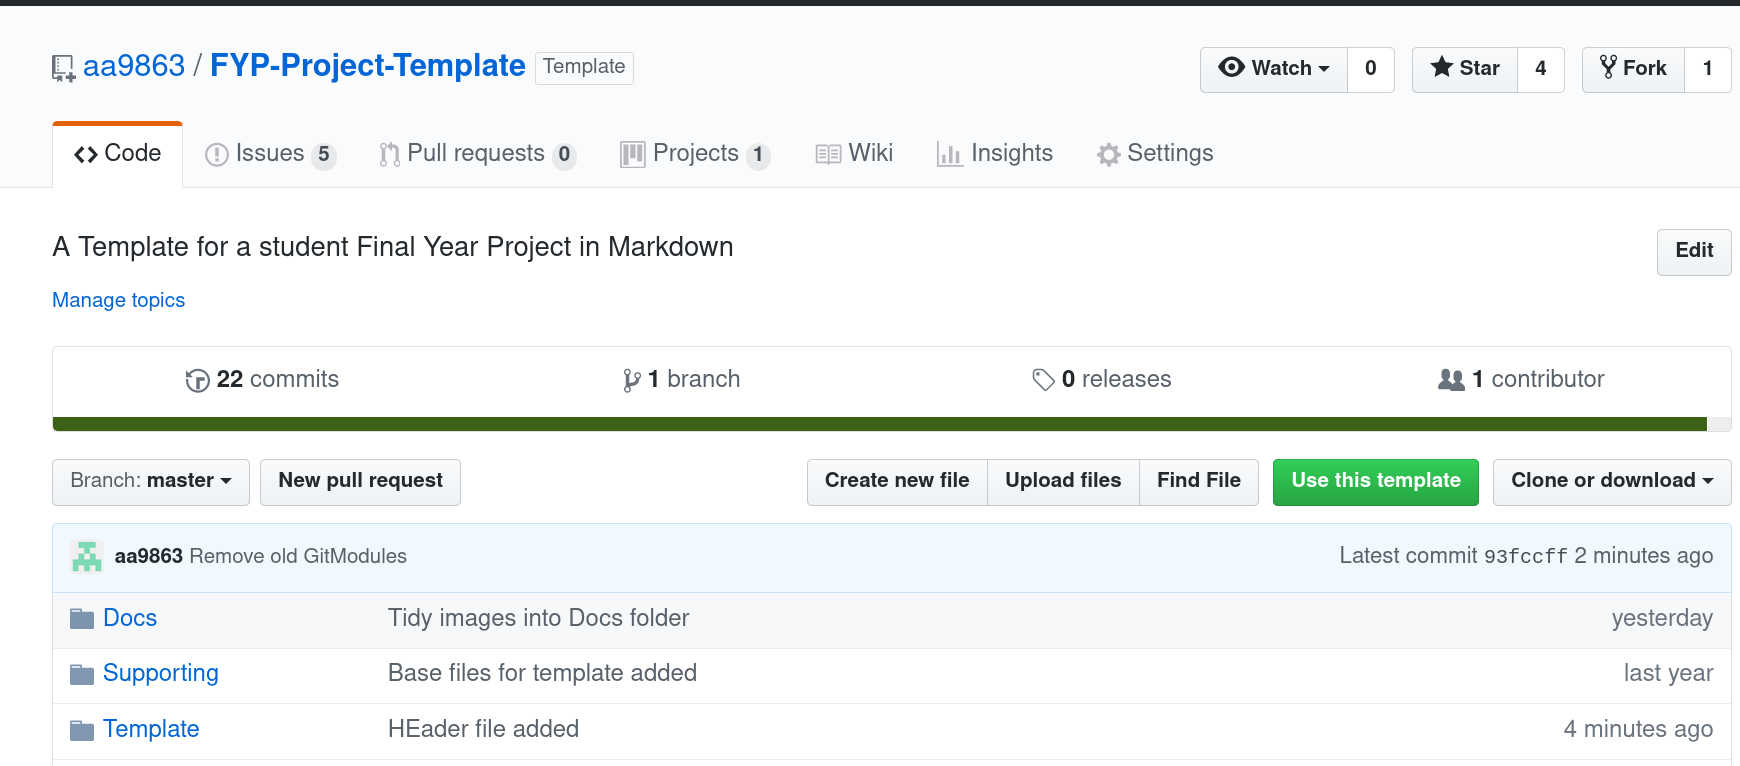The image size is (1740, 766).
Task: Click Create new file button
Action: pos(897,482)
